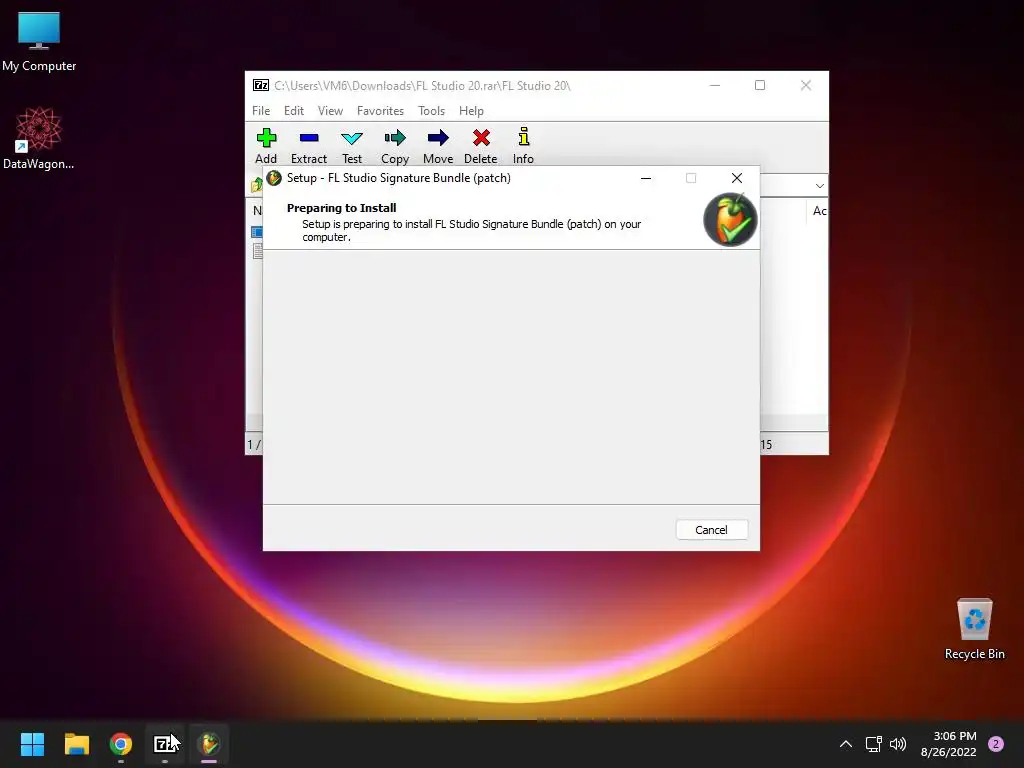
Task: Open Google Chrome from the taskbar
Action: point(121,744)
